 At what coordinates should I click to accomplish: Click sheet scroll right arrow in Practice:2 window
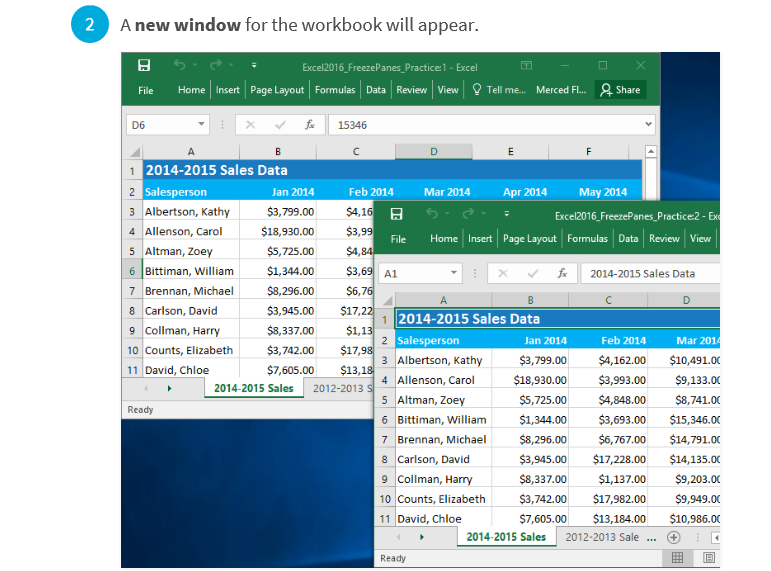click(421, 537)
